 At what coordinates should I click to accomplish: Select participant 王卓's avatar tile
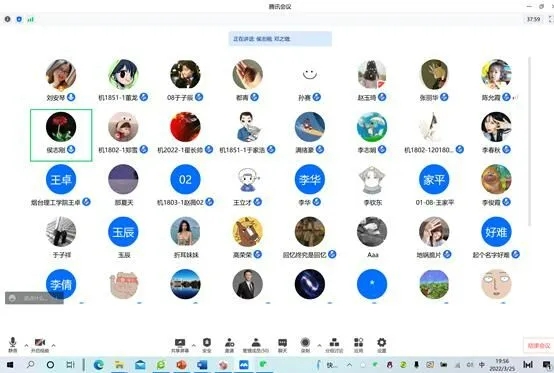pos(61,179)
